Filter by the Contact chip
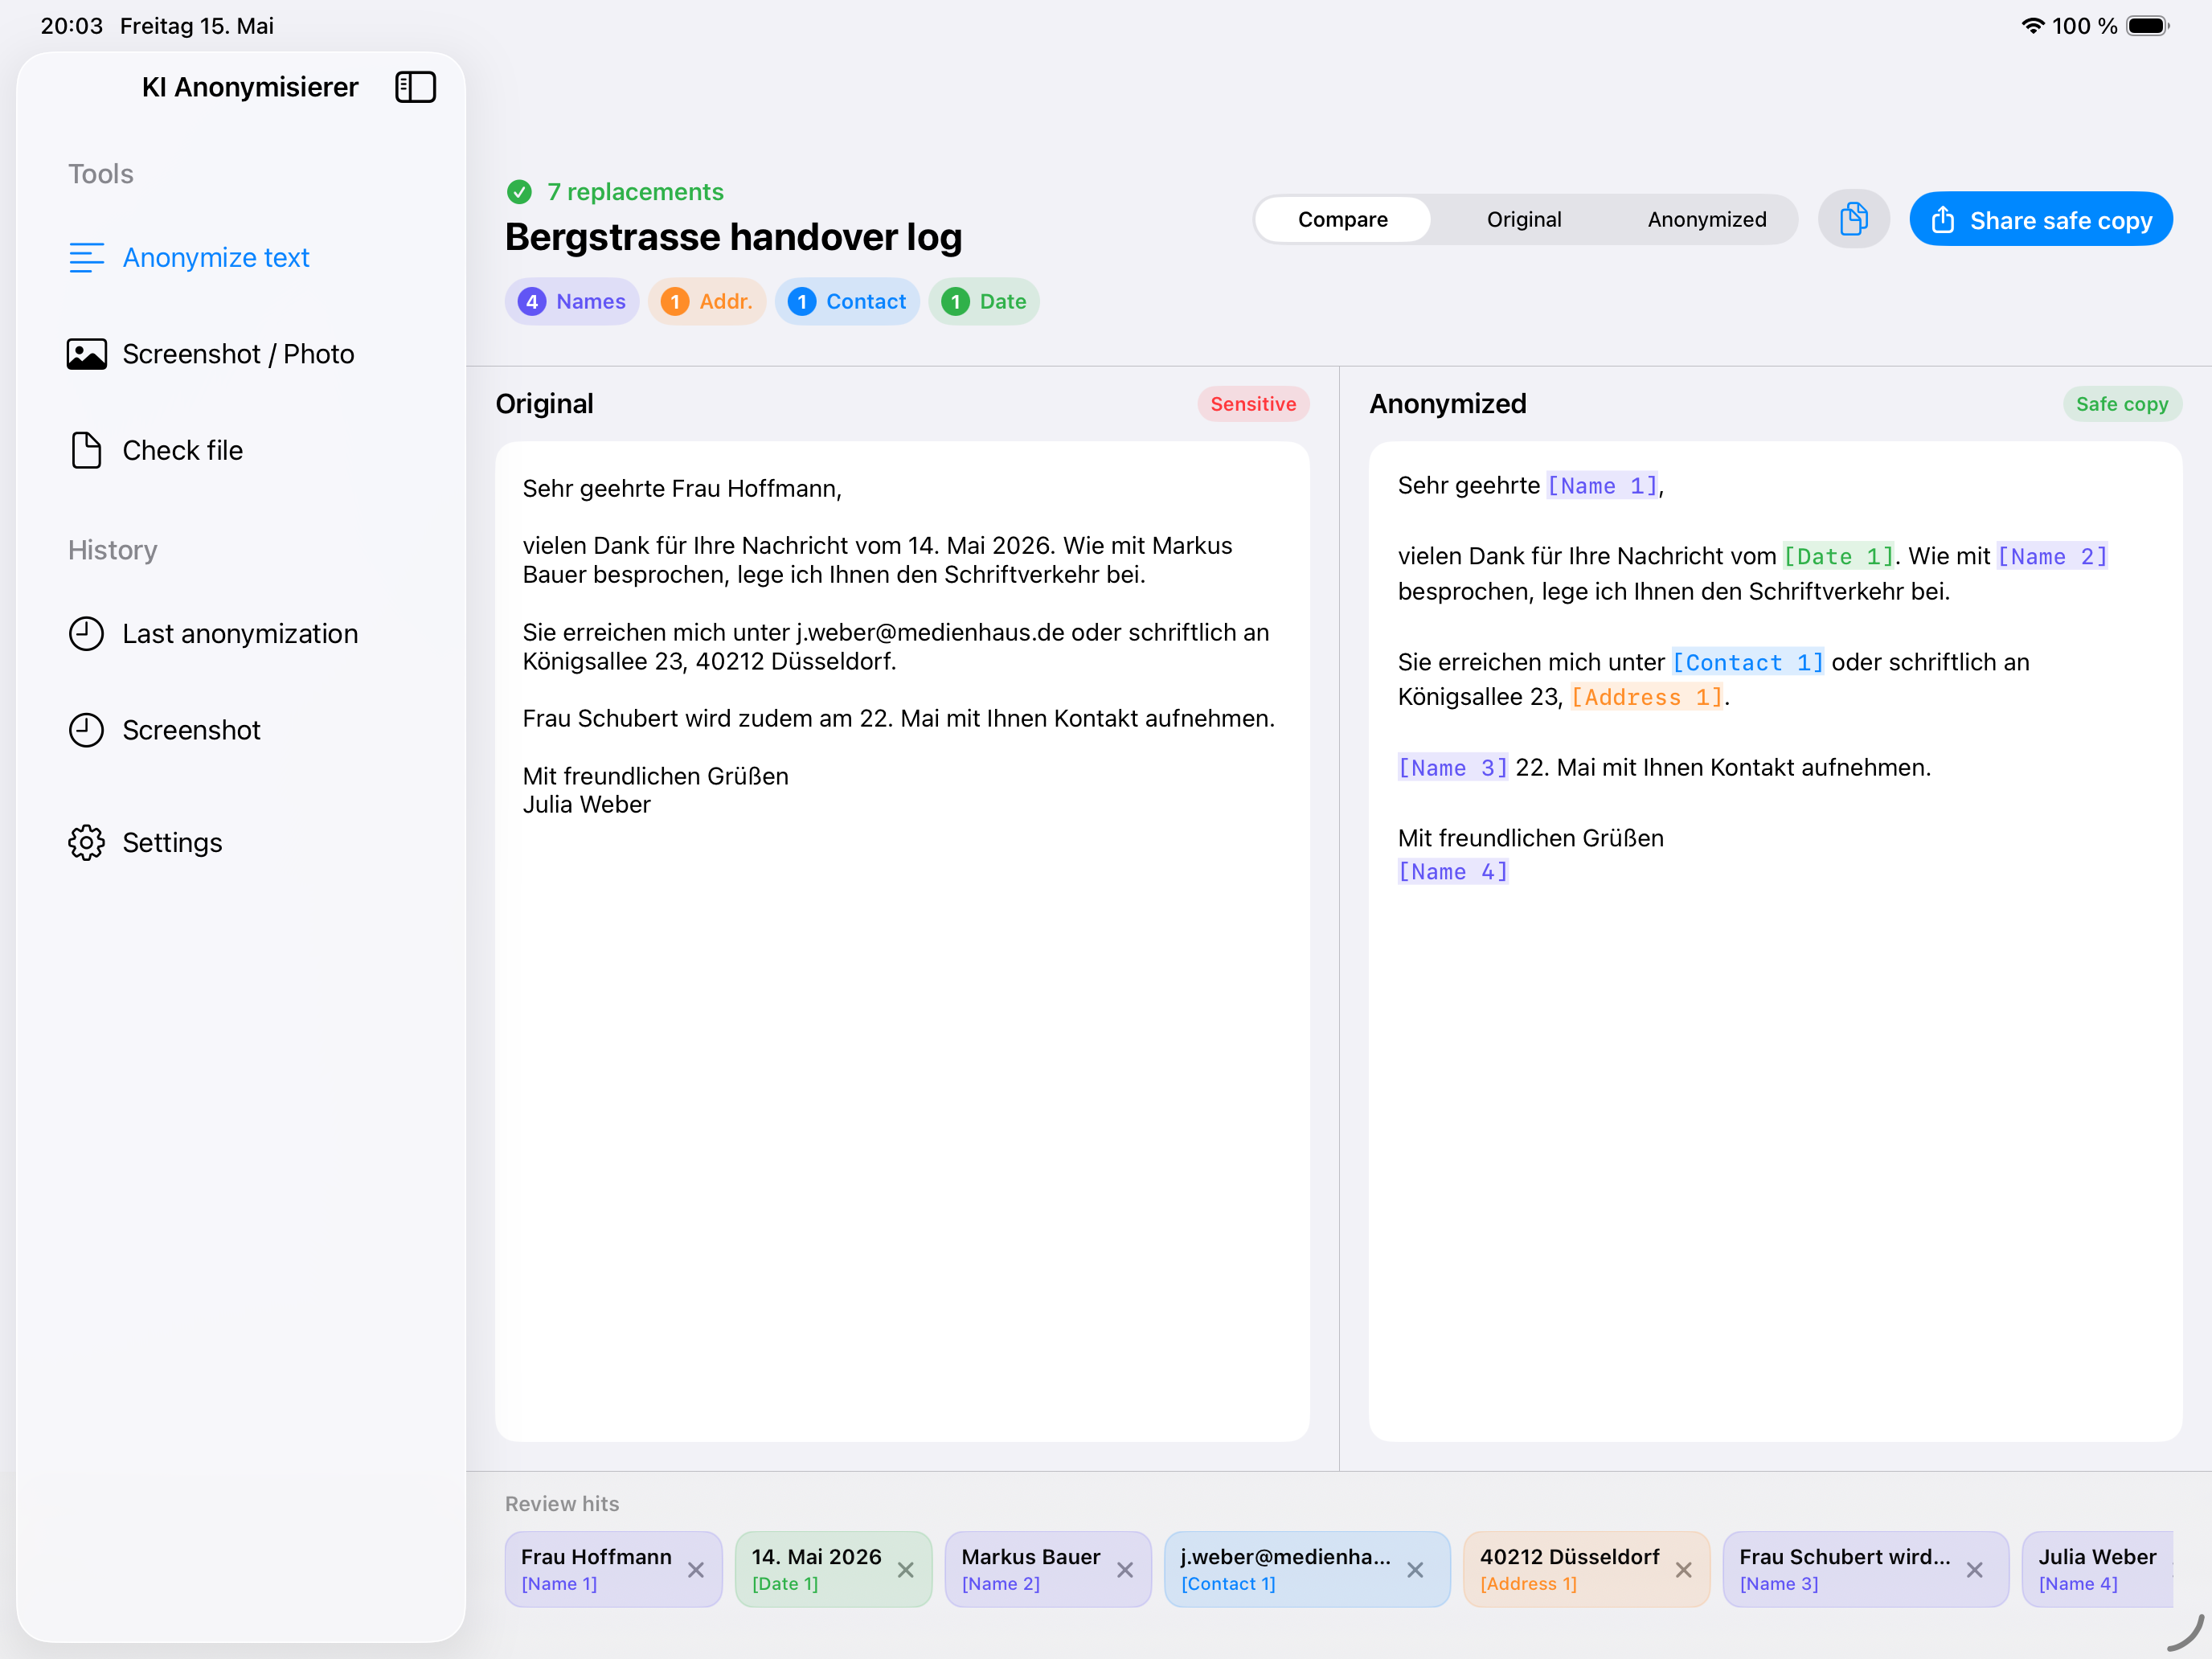This screenshot has height=1659, width=2212. (x=846, y=301)
